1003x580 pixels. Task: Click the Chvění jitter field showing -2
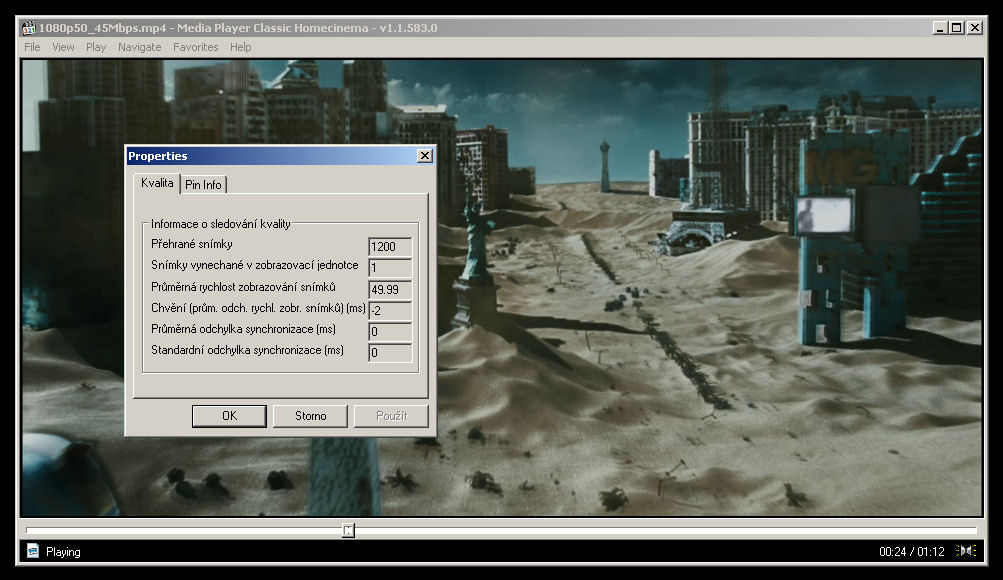[x=390, y=310]
